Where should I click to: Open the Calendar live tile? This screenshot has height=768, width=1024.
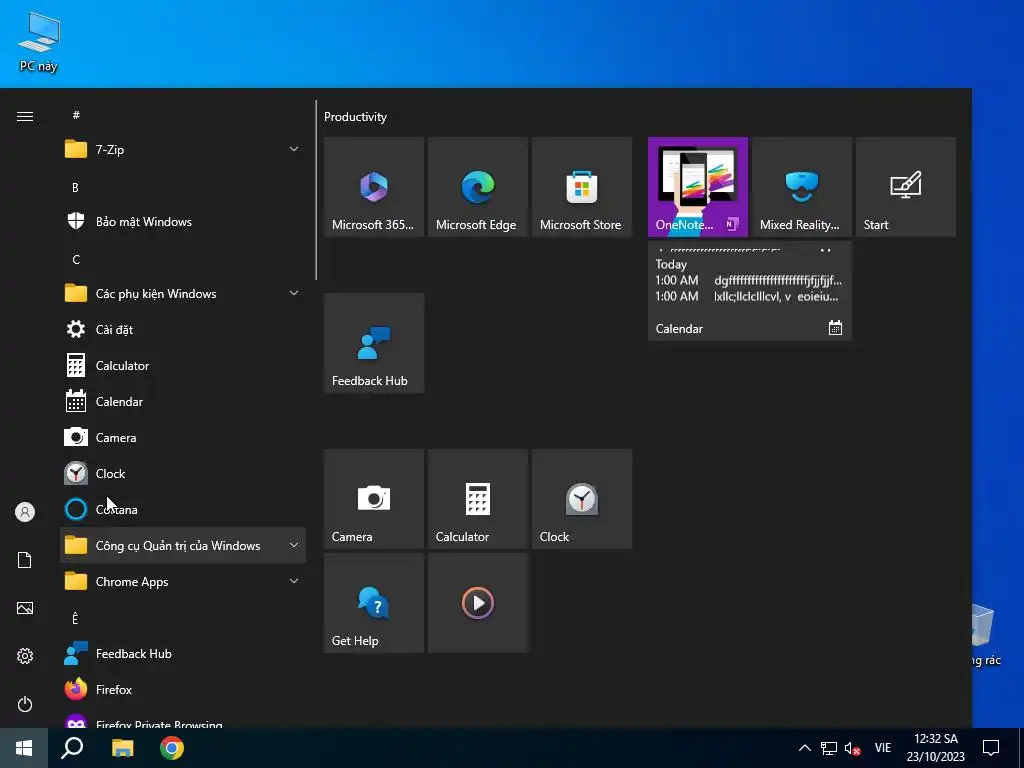click(x=749, y=291)
